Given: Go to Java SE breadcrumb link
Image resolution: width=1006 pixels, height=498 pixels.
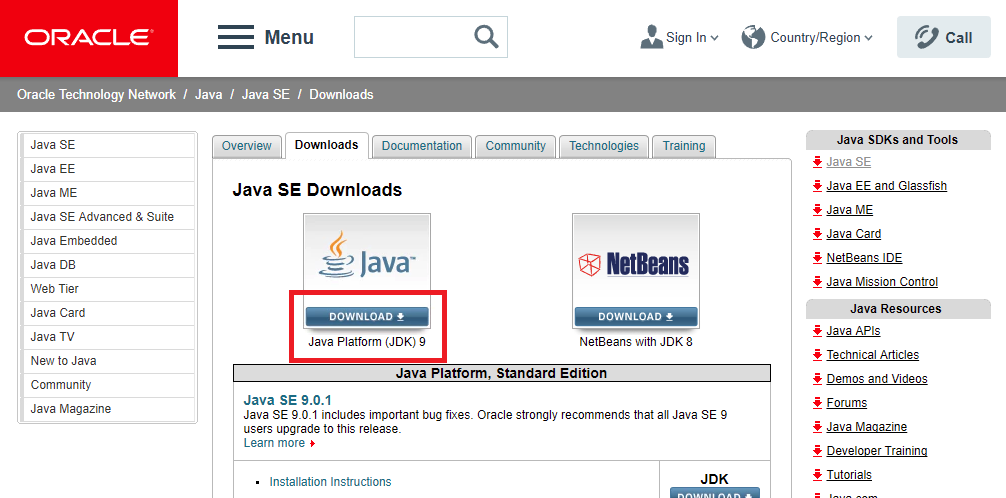Looking at the screenshot, I should pos(266,94).
